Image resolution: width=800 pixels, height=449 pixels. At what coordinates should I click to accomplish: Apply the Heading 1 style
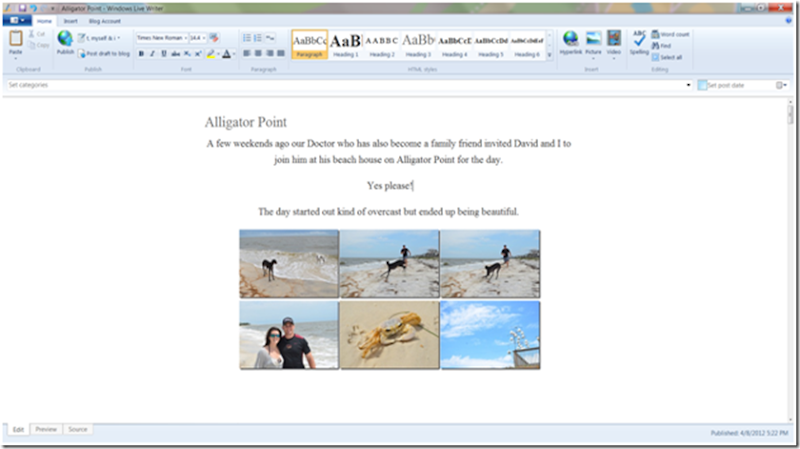click(346, 44)
